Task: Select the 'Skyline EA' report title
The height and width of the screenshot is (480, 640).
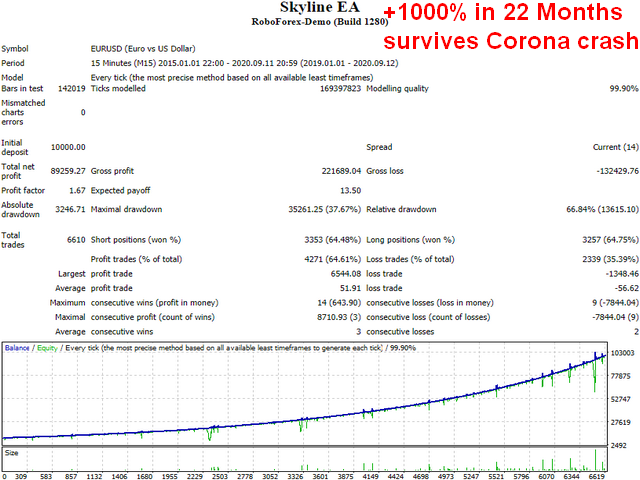Action: (x=320, y=7)
